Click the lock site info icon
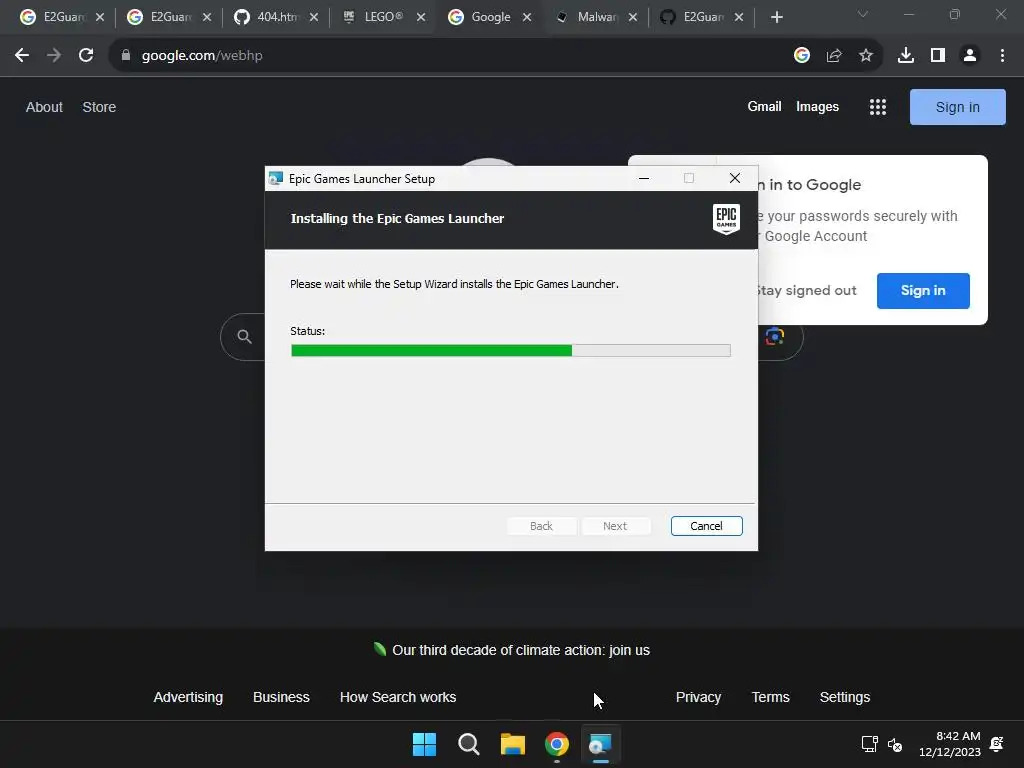Viewport: 1024px width, 768px height. [126, 56]
